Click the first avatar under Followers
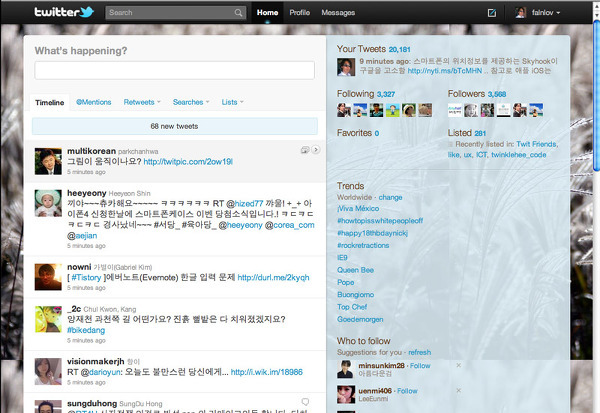The height and width of the screenshot is (413, 600). [x=455, y=110]
